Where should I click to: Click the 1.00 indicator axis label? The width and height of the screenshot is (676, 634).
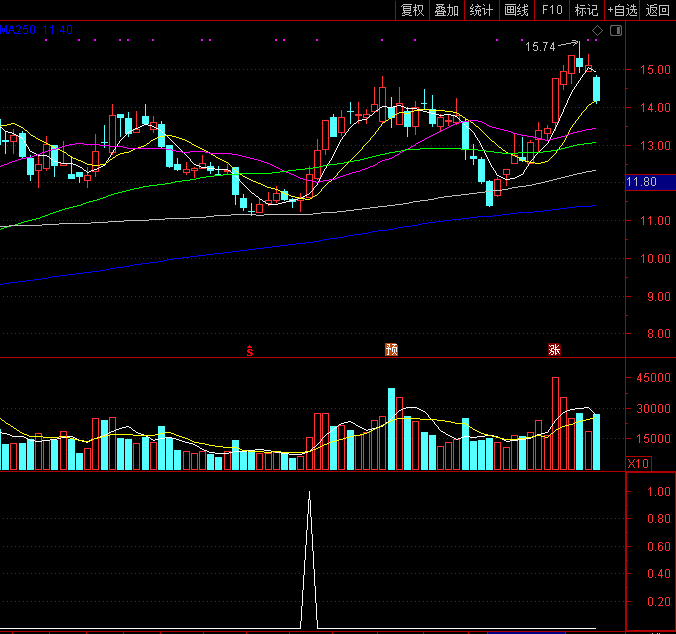click(x=658, y=492)
